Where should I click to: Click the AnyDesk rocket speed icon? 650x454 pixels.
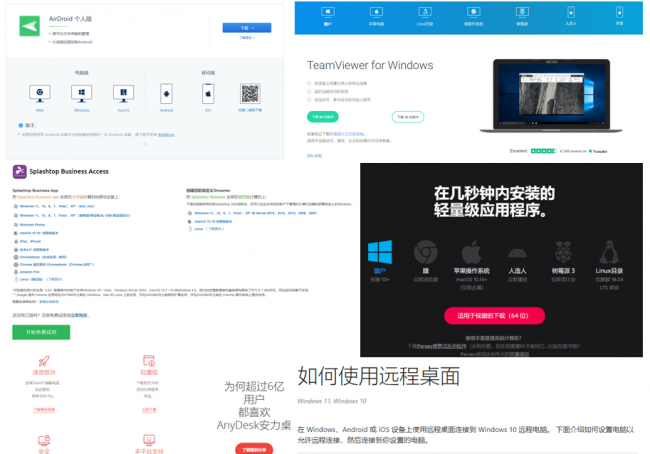pos(44,361)
